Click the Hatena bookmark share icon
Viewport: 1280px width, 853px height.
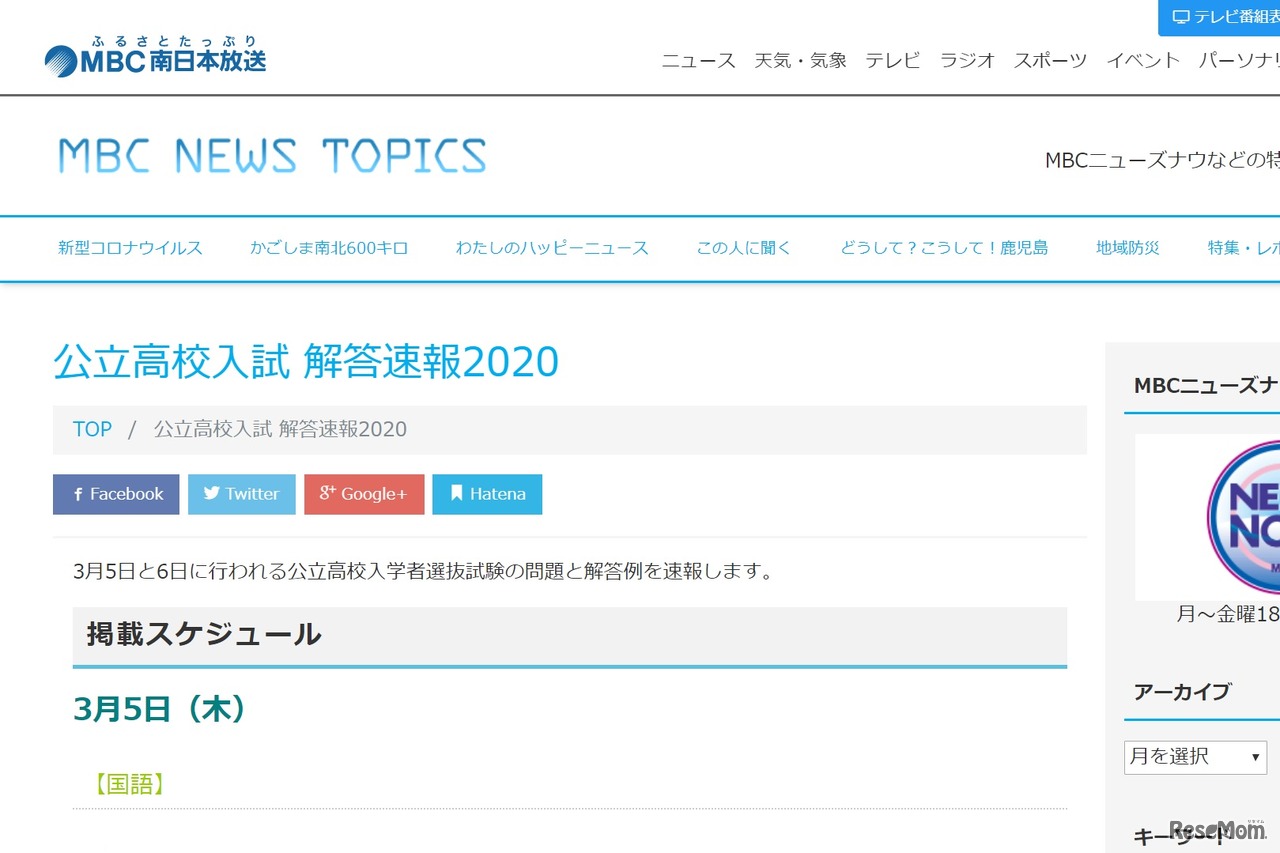[x=457, y=493]
